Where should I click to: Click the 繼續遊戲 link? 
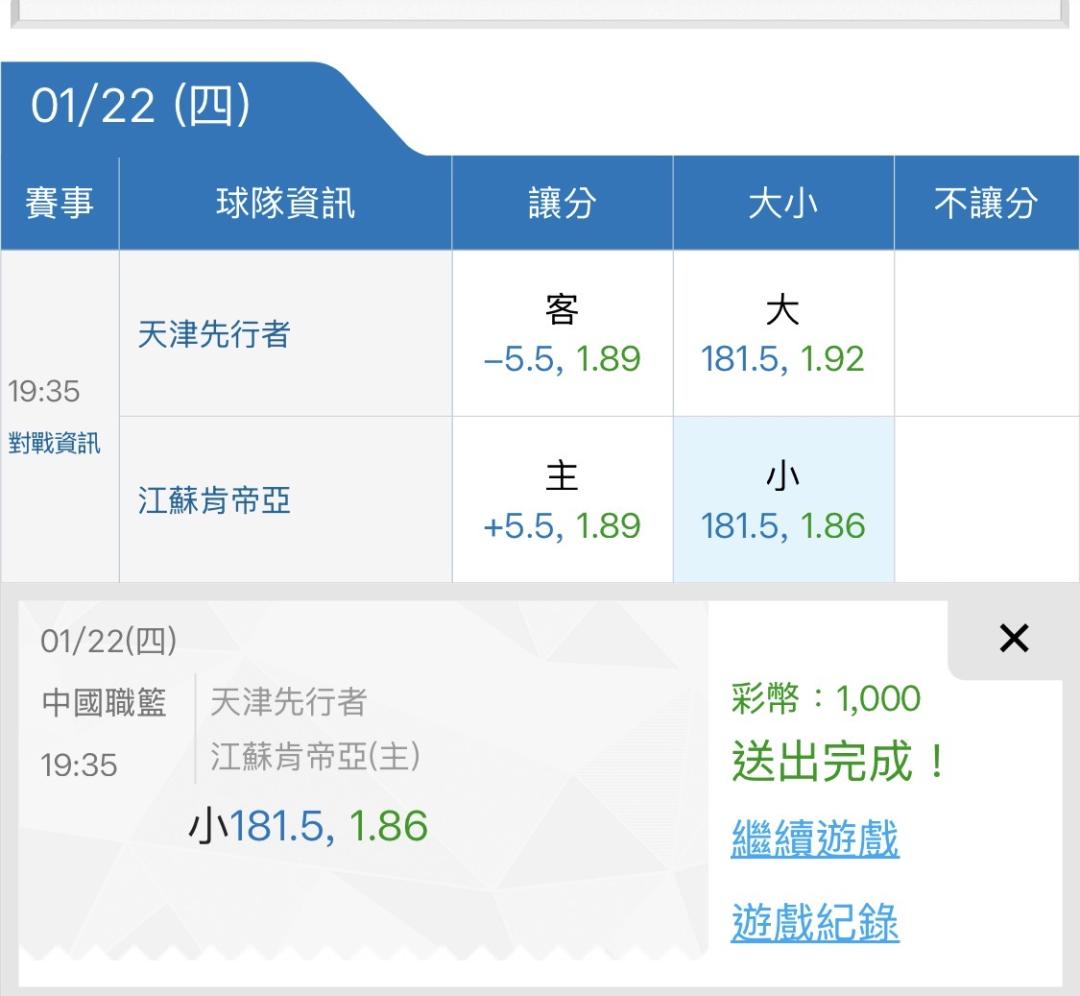tap(815, 838)
